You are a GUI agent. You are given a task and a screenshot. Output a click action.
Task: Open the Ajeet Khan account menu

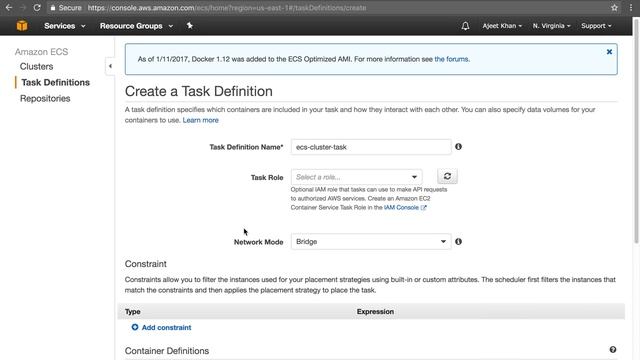(x=502, y=26)
